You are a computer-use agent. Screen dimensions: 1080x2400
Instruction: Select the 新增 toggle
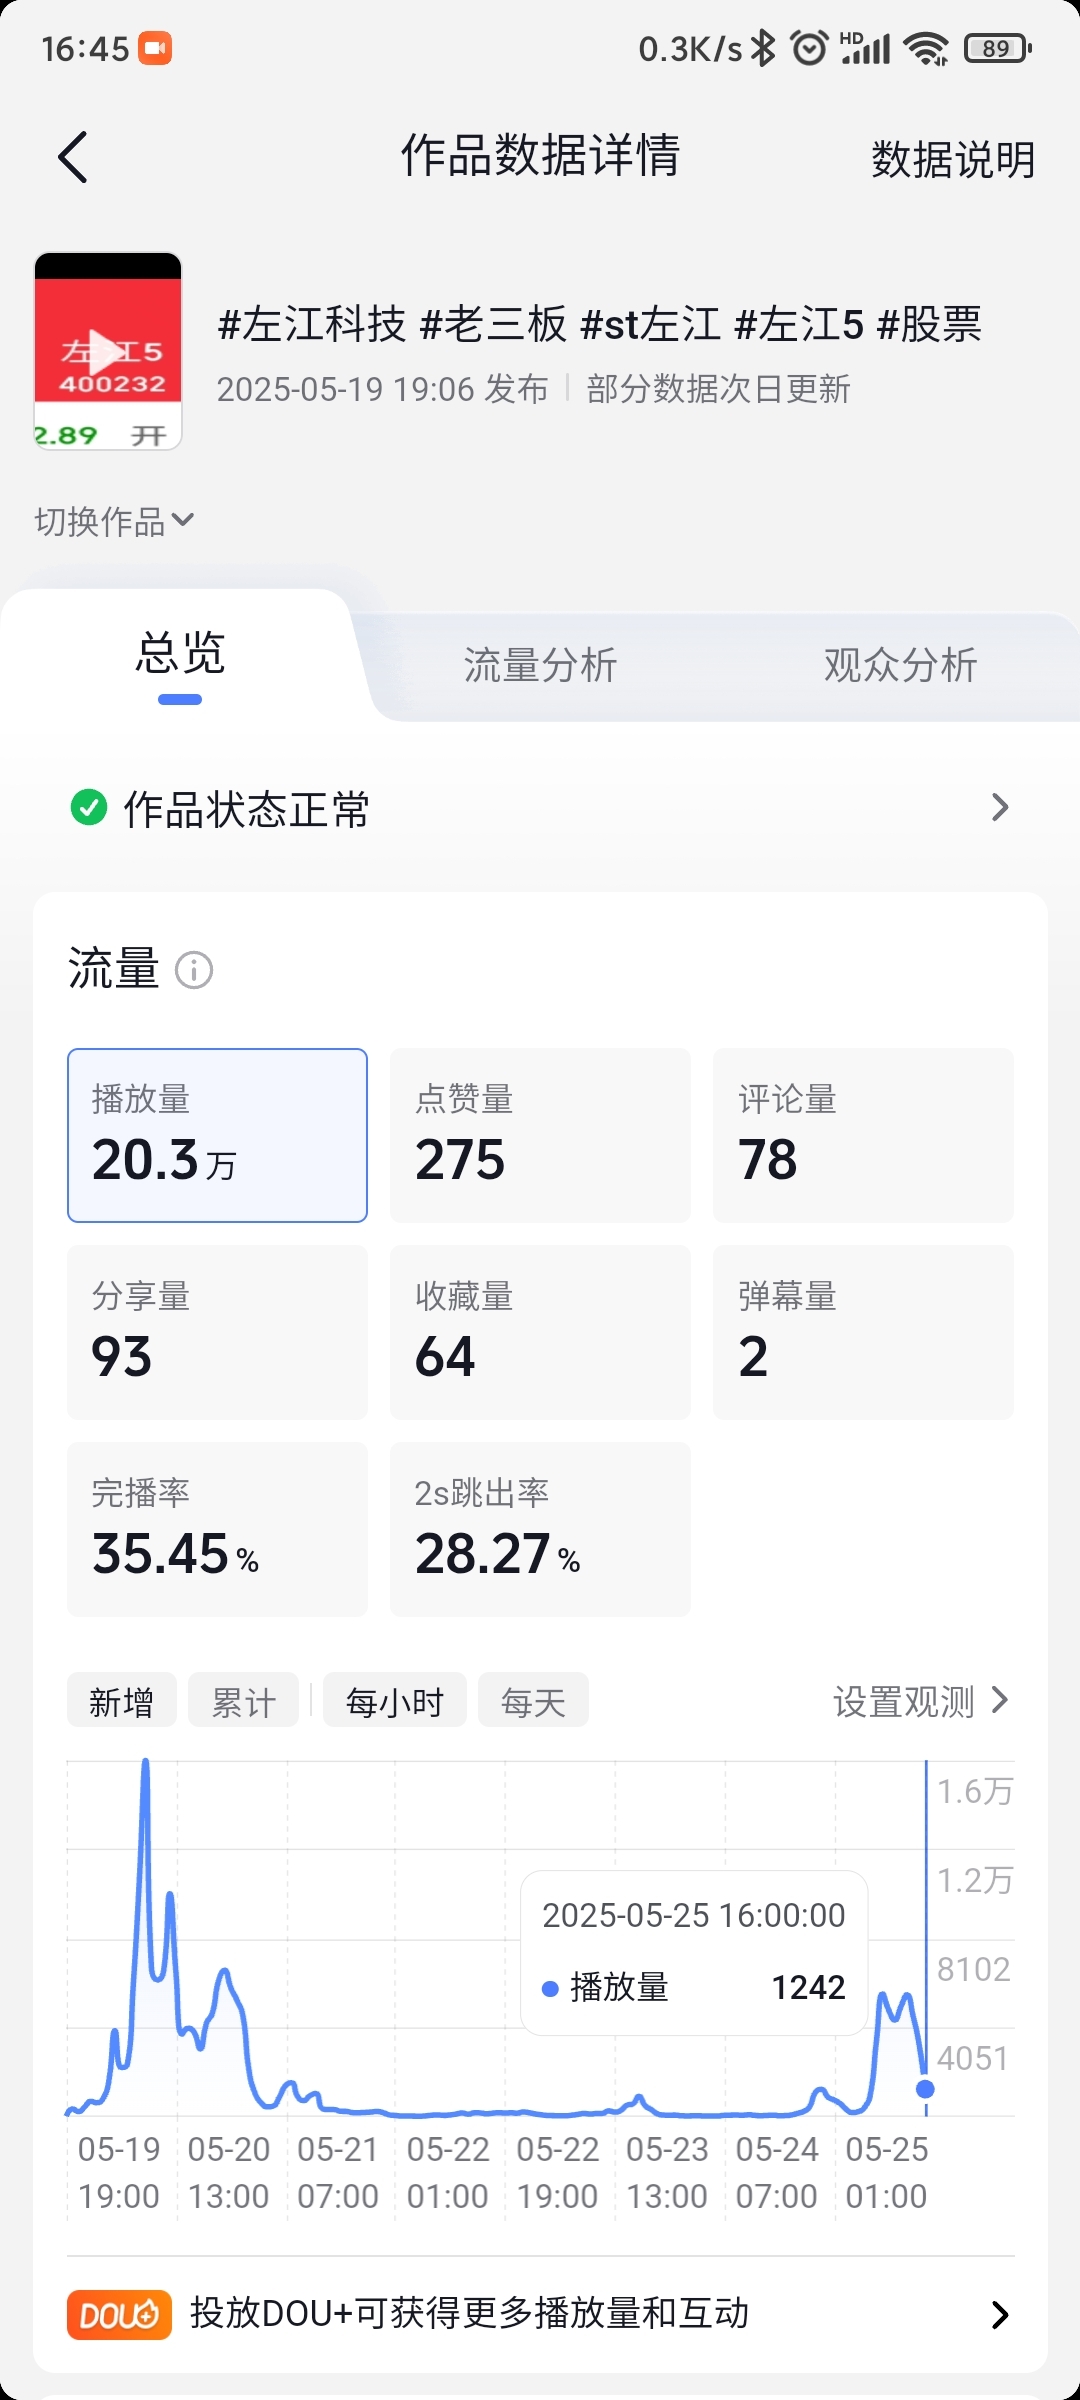click(122, 1700)
